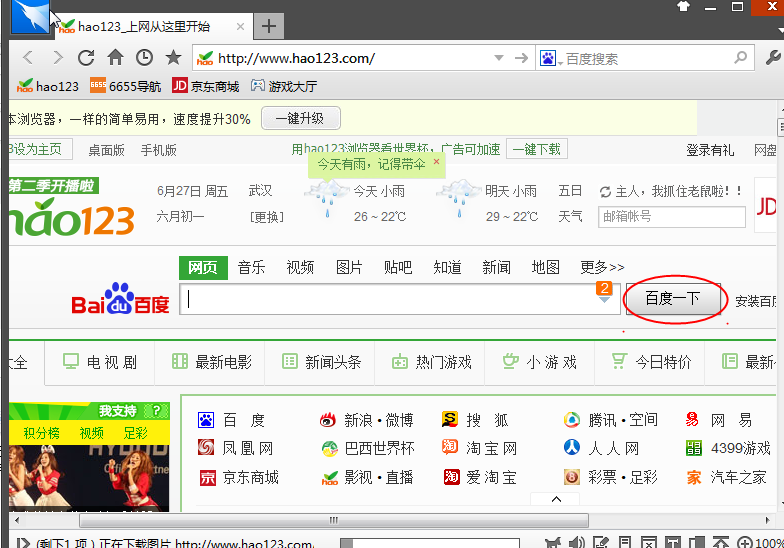Open browsing history clock icon
Screen dimensions: 784x548
tap(144, 58)
